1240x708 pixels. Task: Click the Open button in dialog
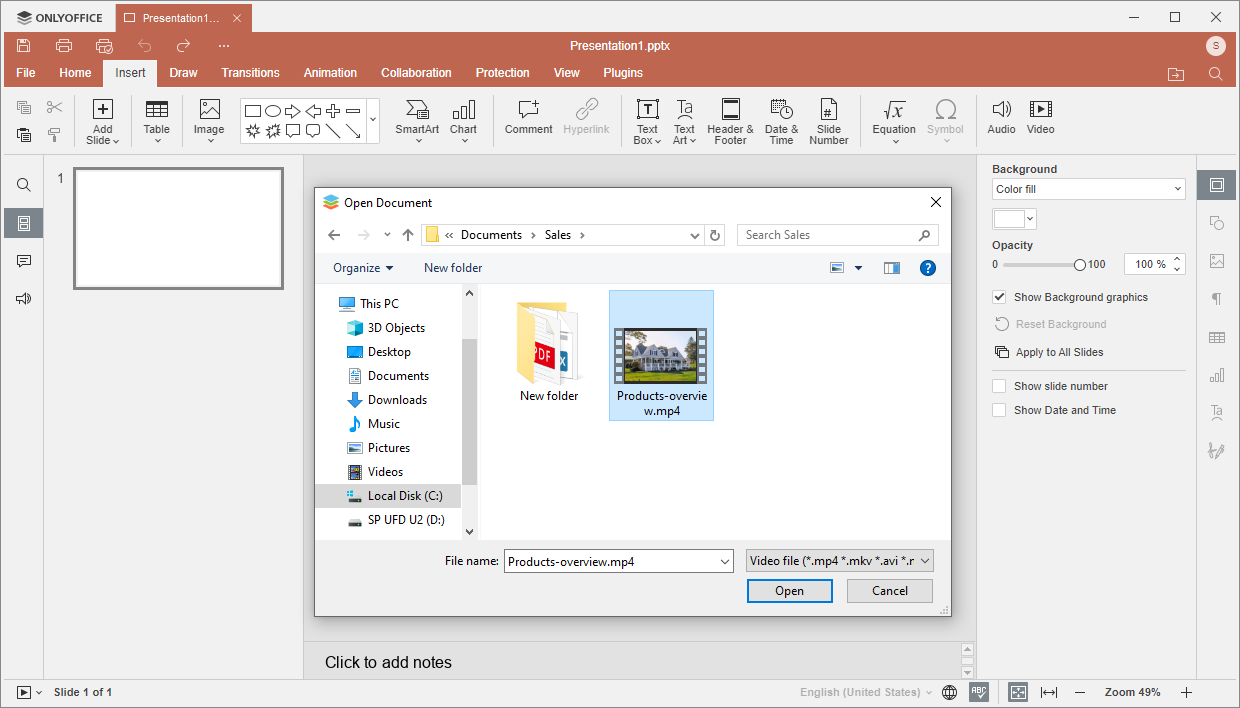789,591
